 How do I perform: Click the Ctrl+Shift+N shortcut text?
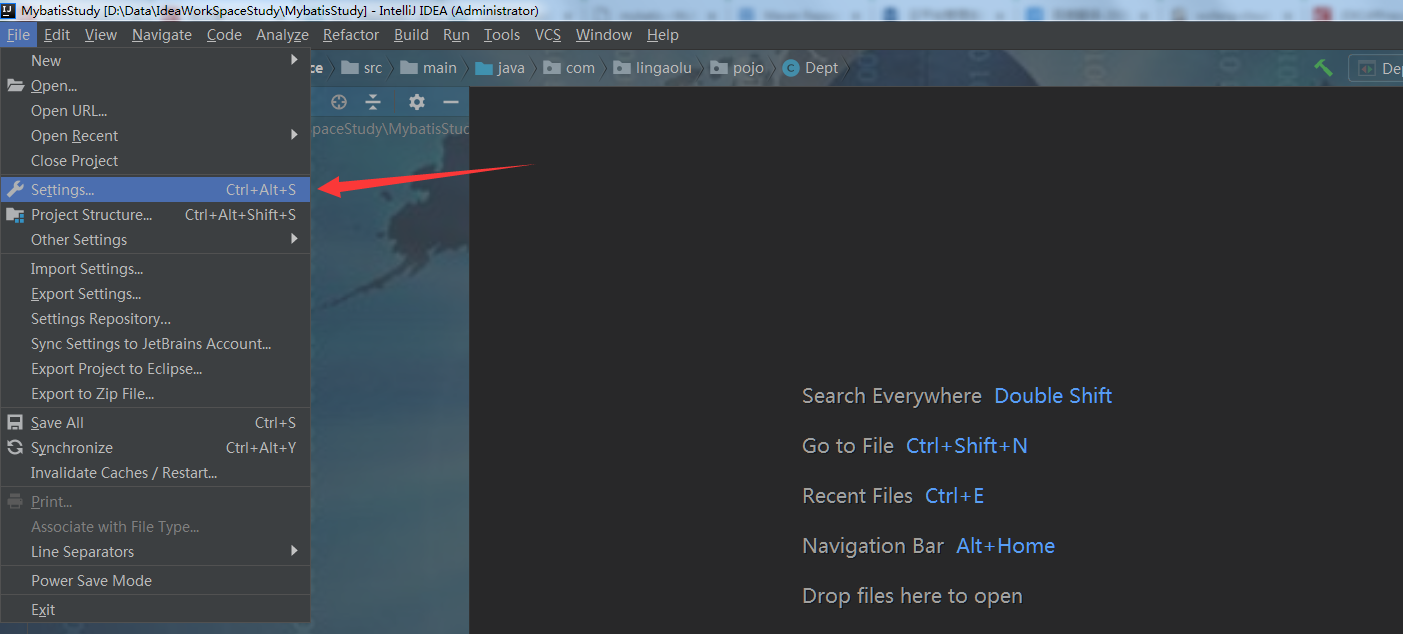967,446
